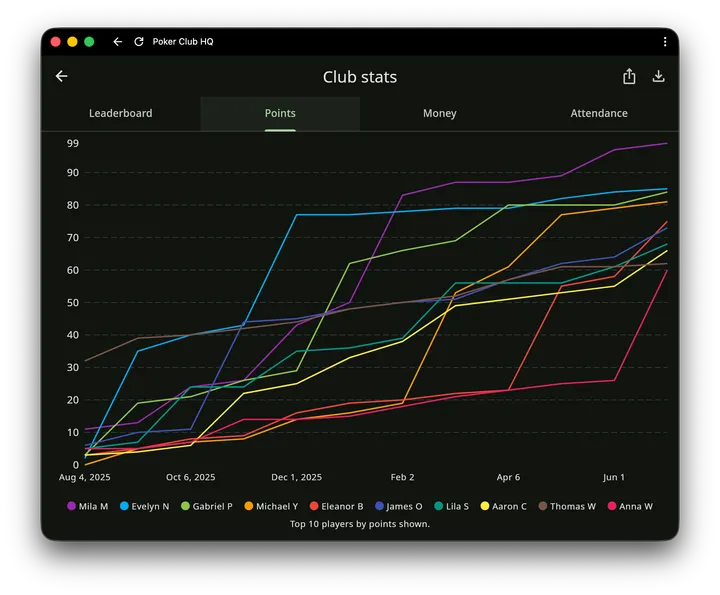The image size is (720, 595).
Task: Toggle Evelyn N series in legend
Action: pyautogui.click(x=145, y=506)
